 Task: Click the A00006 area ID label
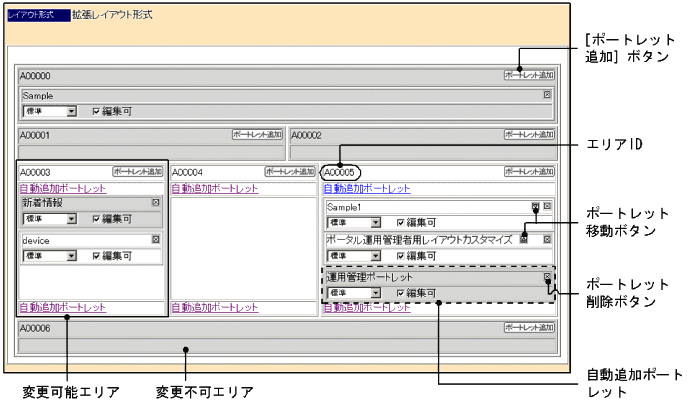click(x=35, y=329)
